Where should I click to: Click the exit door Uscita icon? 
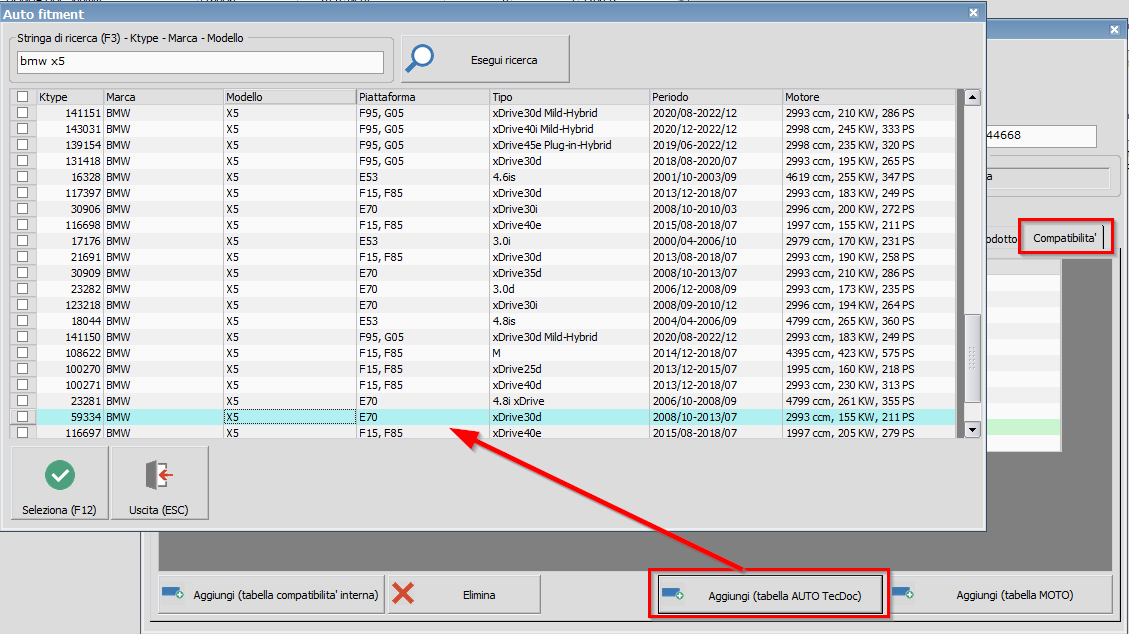pos(158,475)
